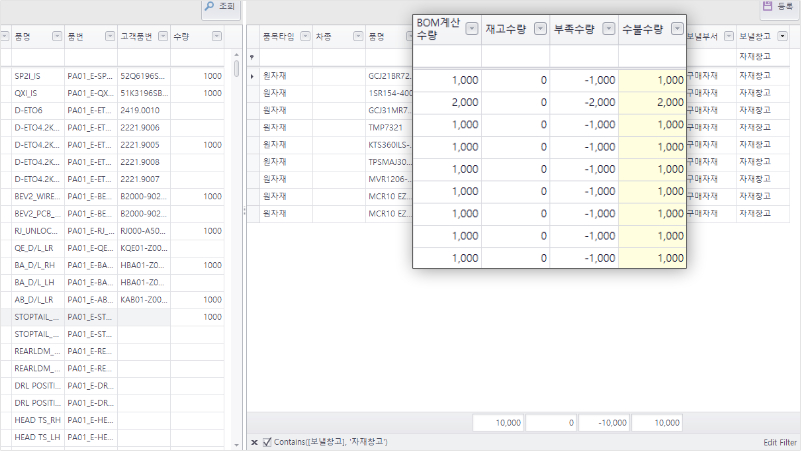Open filter dropdown on 품목타입 column
The height and width of the screenshot is (451, 801).
305,36
